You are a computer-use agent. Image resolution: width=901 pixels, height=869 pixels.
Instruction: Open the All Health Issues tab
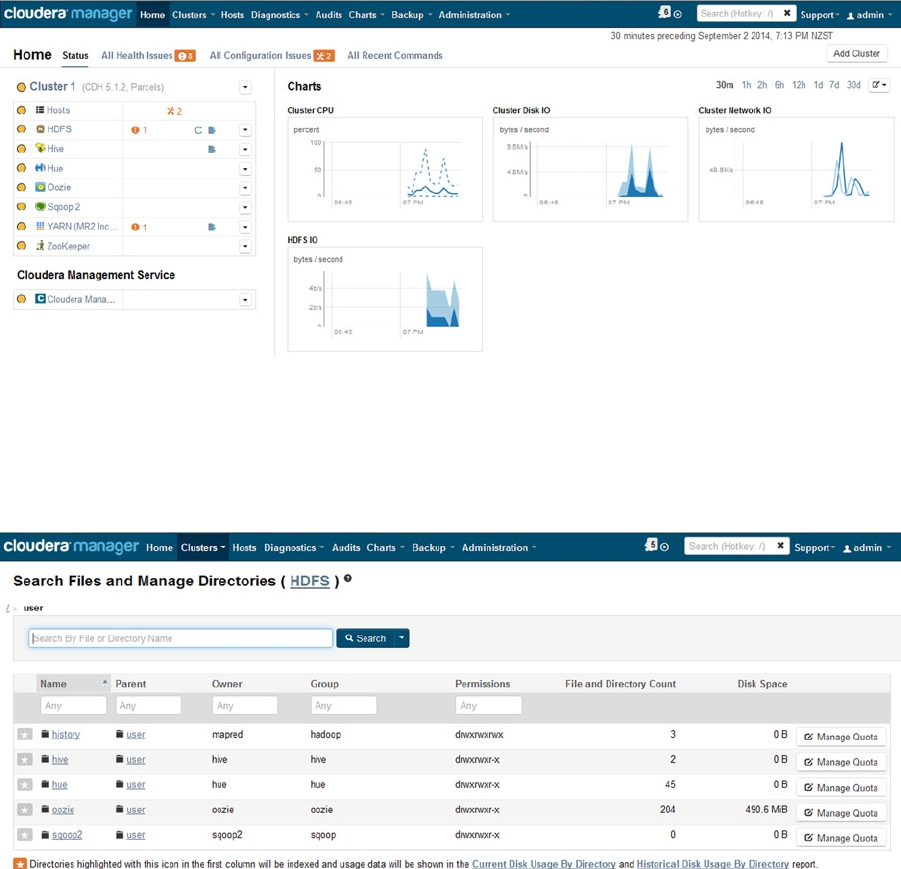click(x=148, y=56)
